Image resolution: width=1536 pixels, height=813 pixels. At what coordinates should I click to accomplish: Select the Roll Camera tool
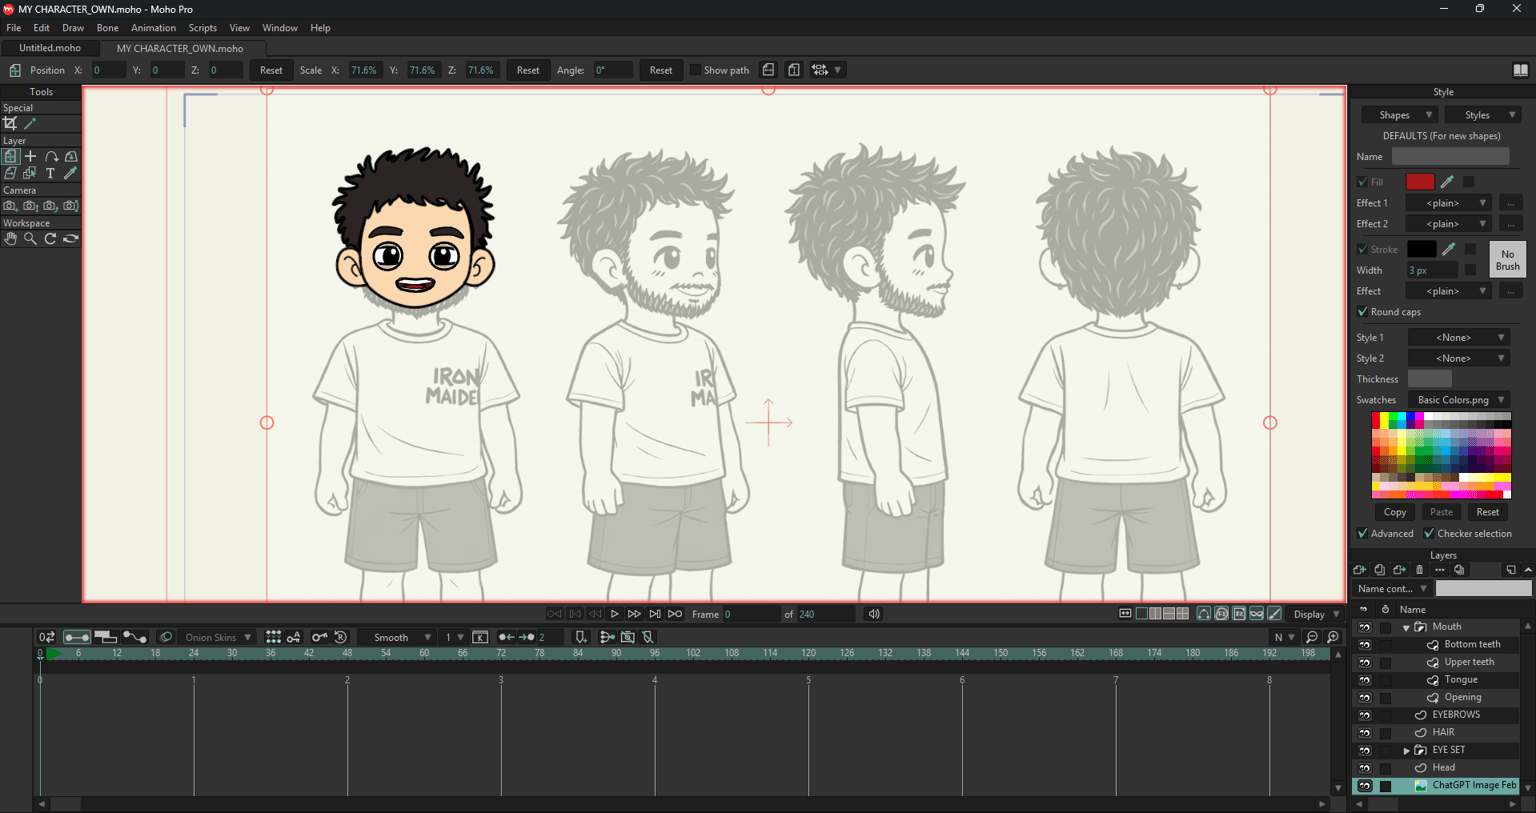tap(51, 206)
